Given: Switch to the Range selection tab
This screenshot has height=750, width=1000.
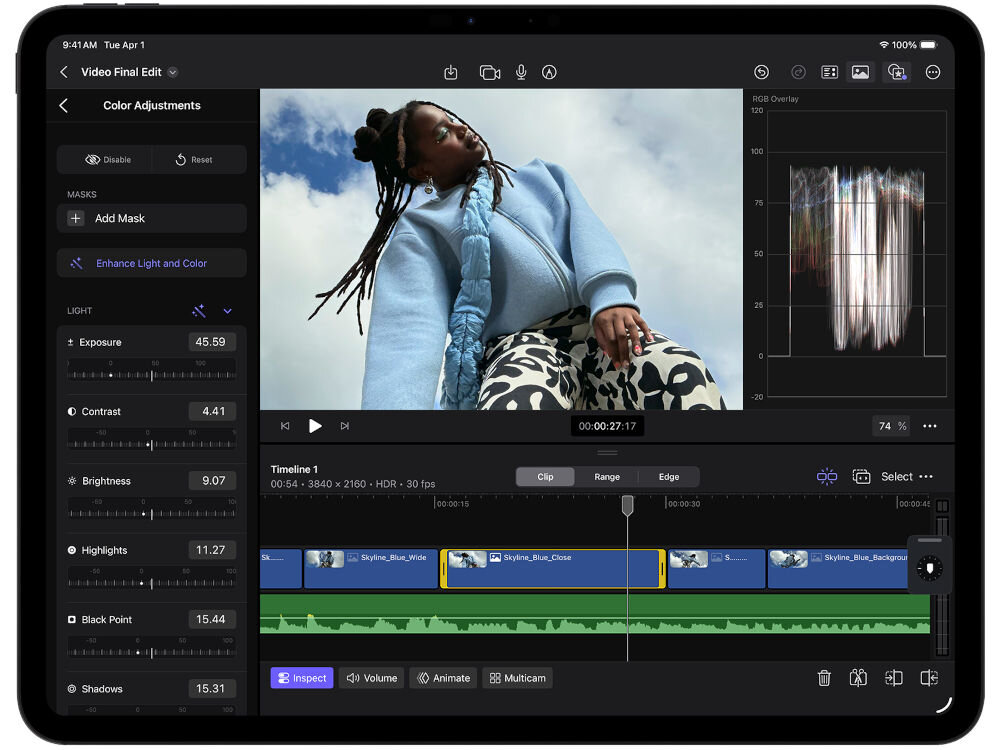Looking at the screenshot, I should (x=606, y=477).
